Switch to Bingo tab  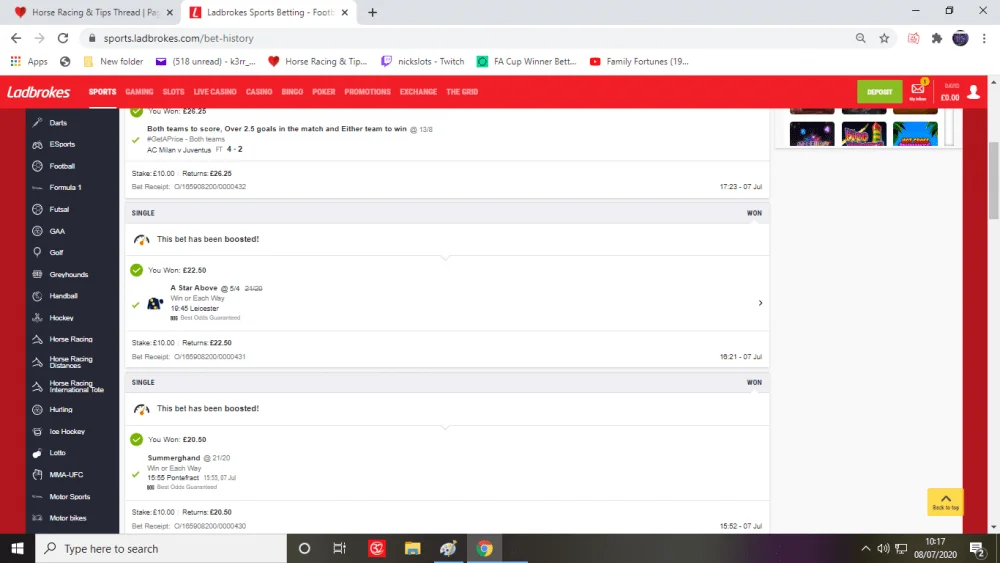[292, 92]
